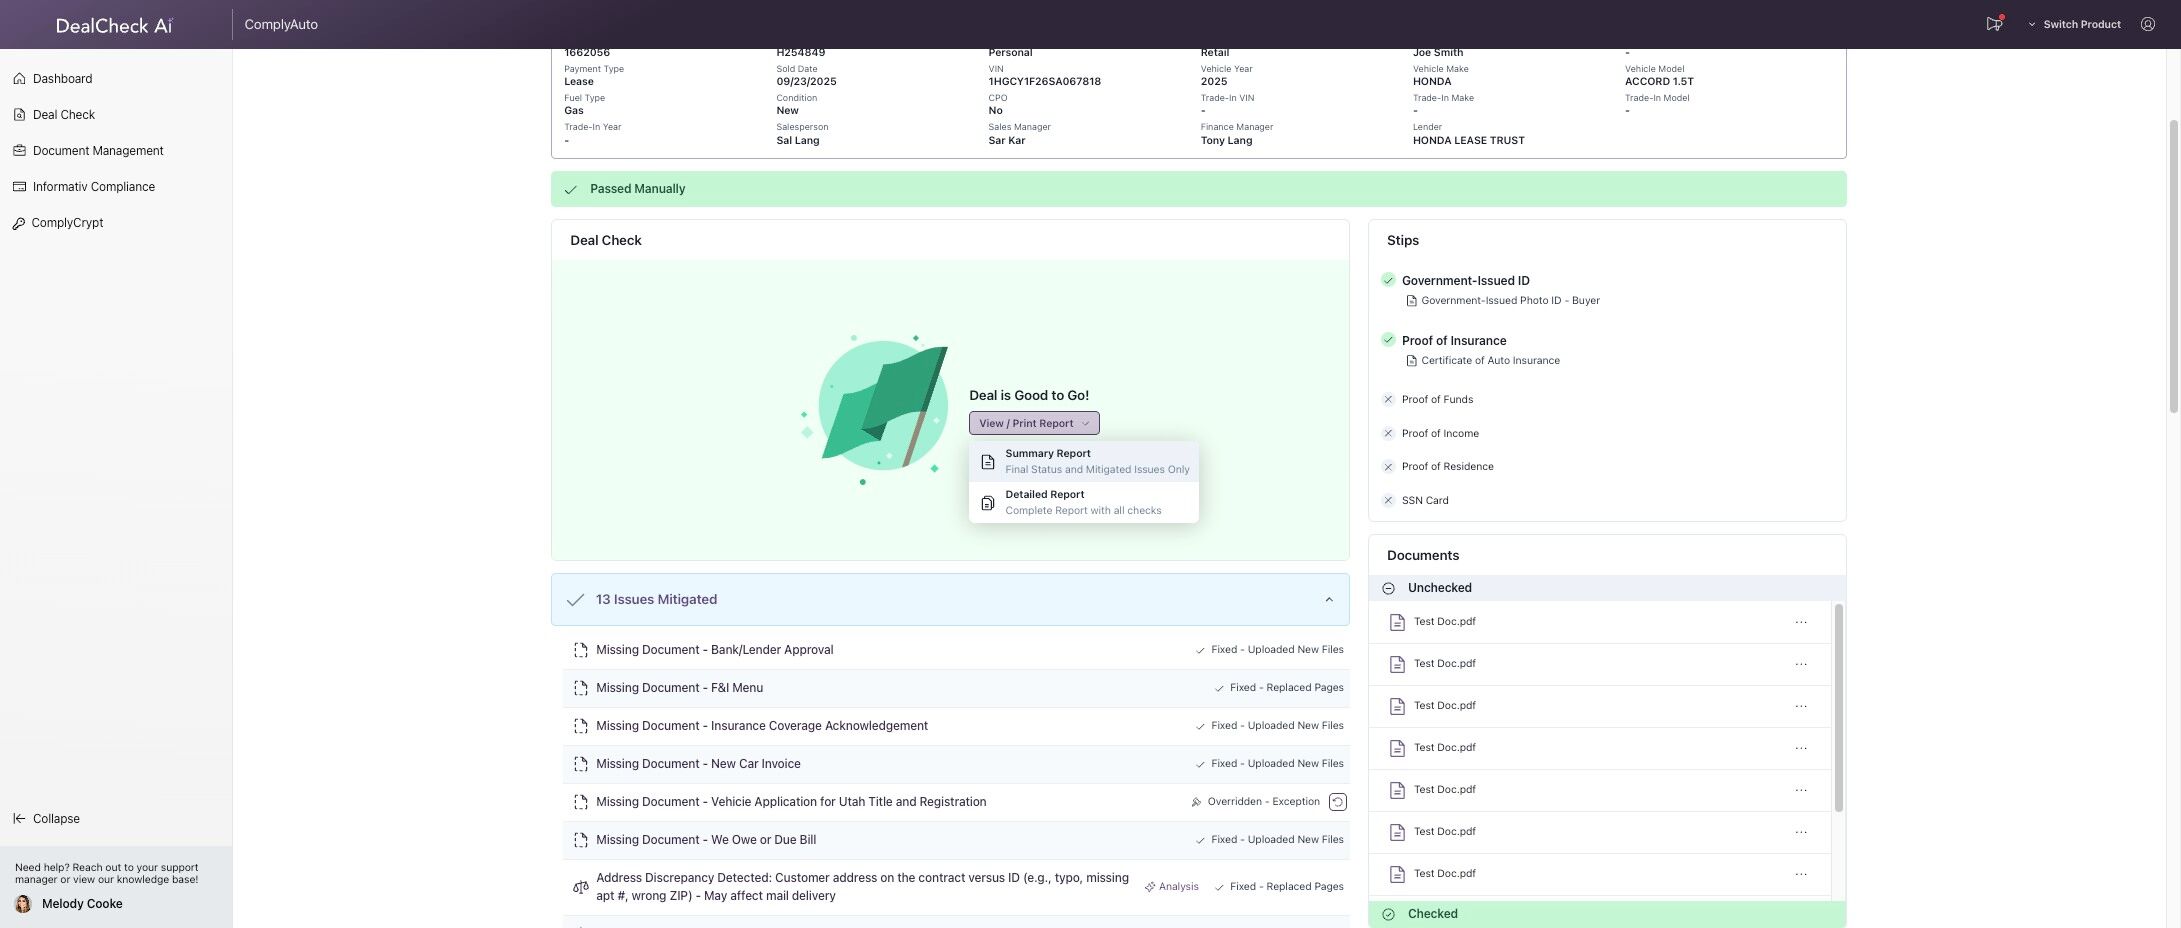The width and height of the screenshot is (2181, 928).
Task: Undo the override on Utah Title row
Action: 1338,802
